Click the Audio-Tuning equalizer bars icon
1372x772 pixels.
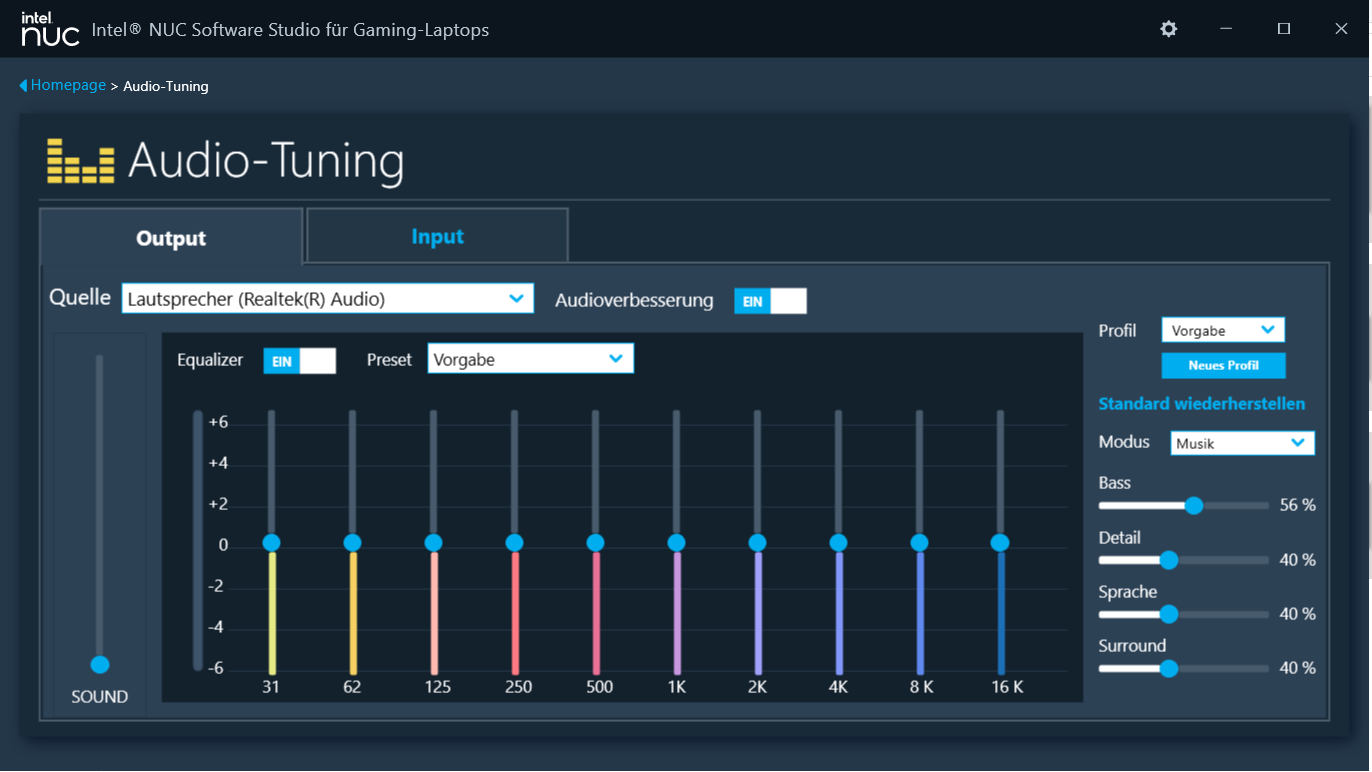(80, 161)
